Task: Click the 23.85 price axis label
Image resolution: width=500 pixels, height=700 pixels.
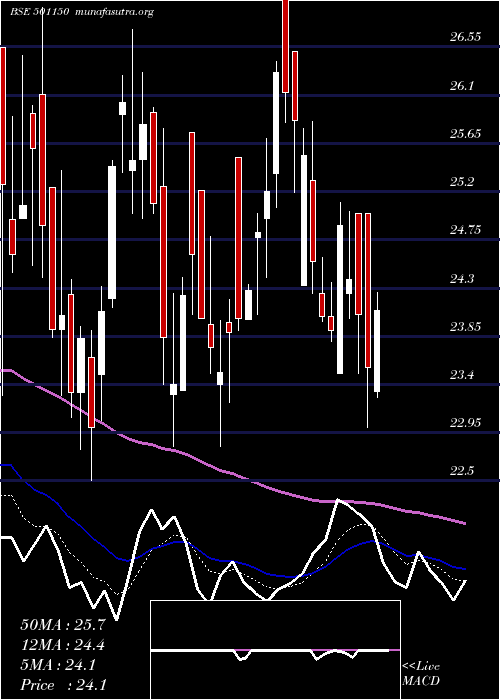Action: click(465, 327)
